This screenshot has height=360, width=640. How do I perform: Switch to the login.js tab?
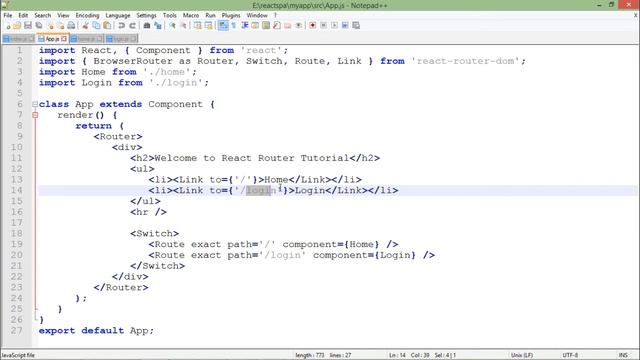[121, 39]
